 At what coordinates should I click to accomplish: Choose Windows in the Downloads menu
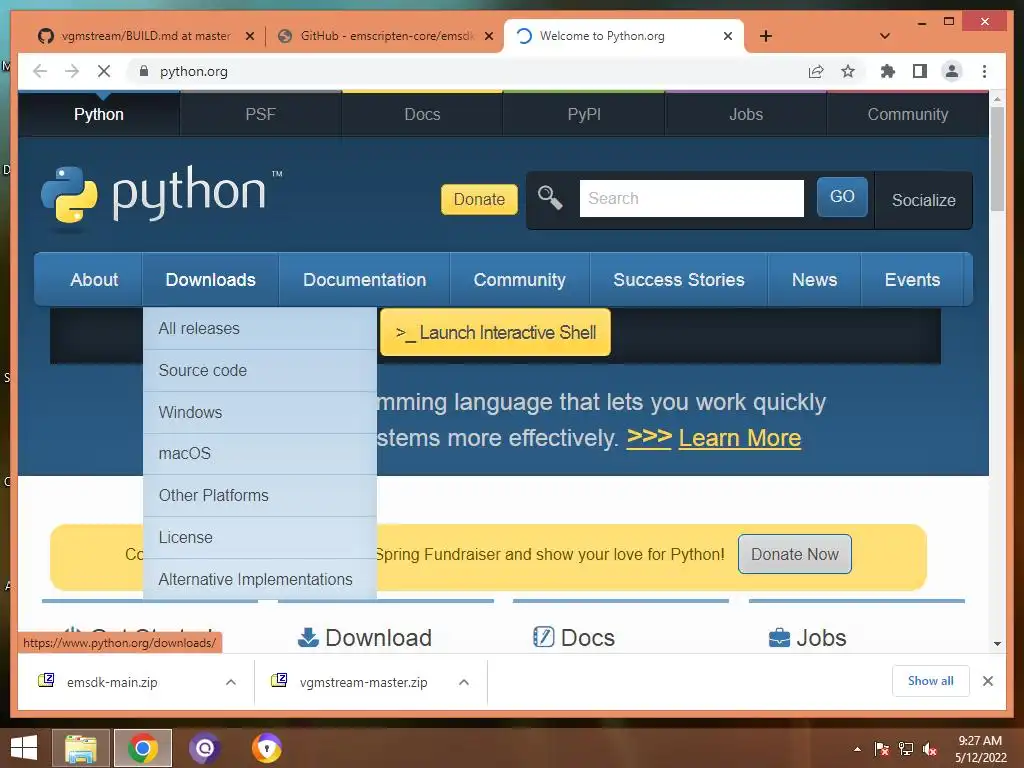pos(260,412)
